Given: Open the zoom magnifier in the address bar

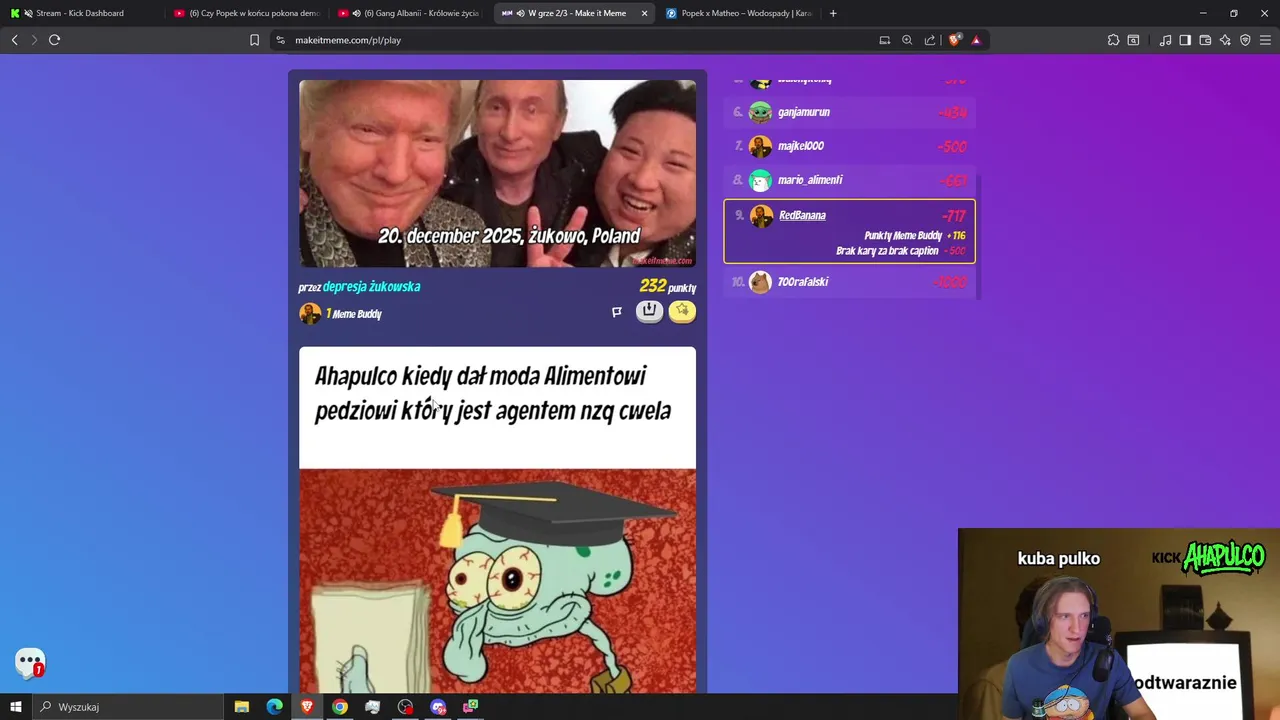Looking at the screenshot, I should [907, 40].
